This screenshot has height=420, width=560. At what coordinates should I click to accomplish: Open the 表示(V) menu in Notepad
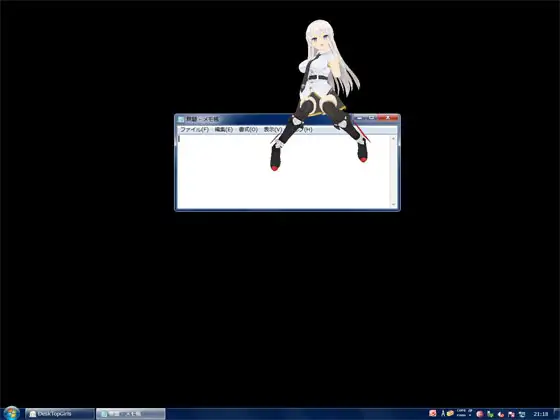[x=272, y=129]
